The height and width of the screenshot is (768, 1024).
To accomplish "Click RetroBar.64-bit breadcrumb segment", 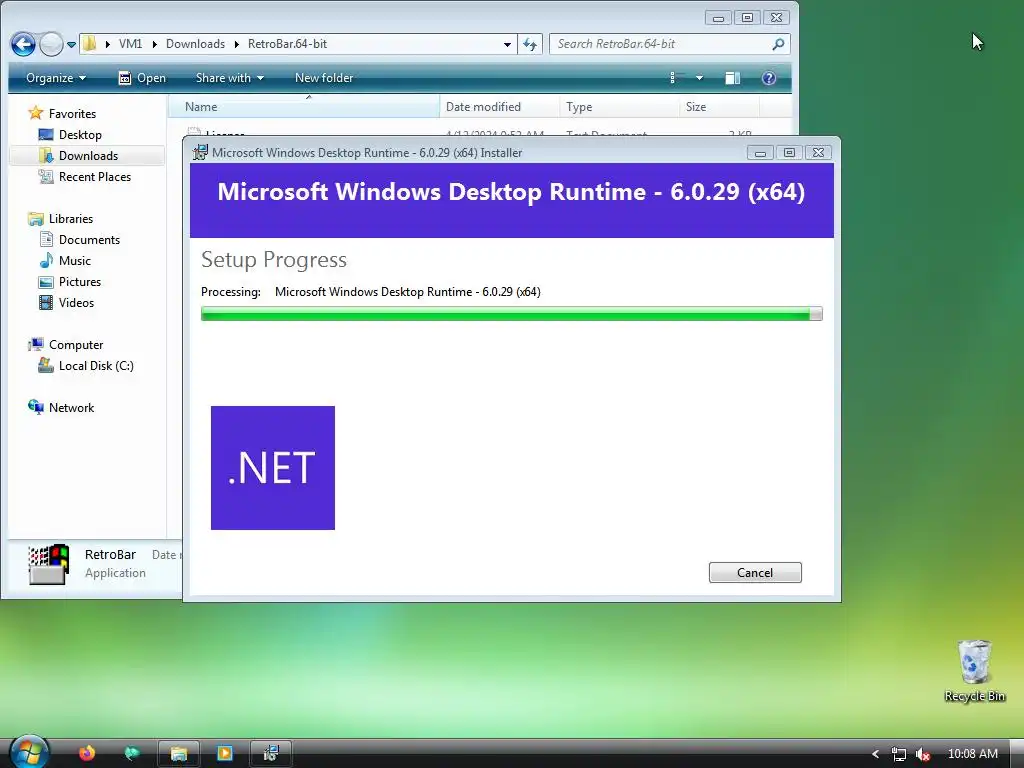I will pyautogui.click(x=287, y=44).
